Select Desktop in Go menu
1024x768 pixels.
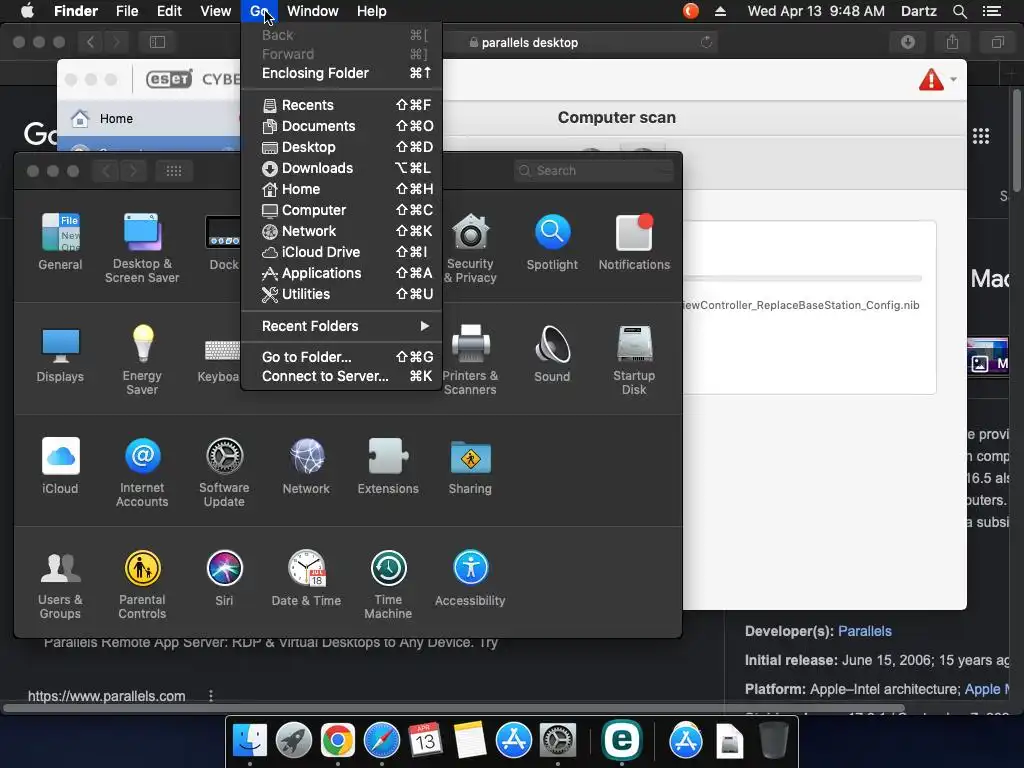[342, 147]
